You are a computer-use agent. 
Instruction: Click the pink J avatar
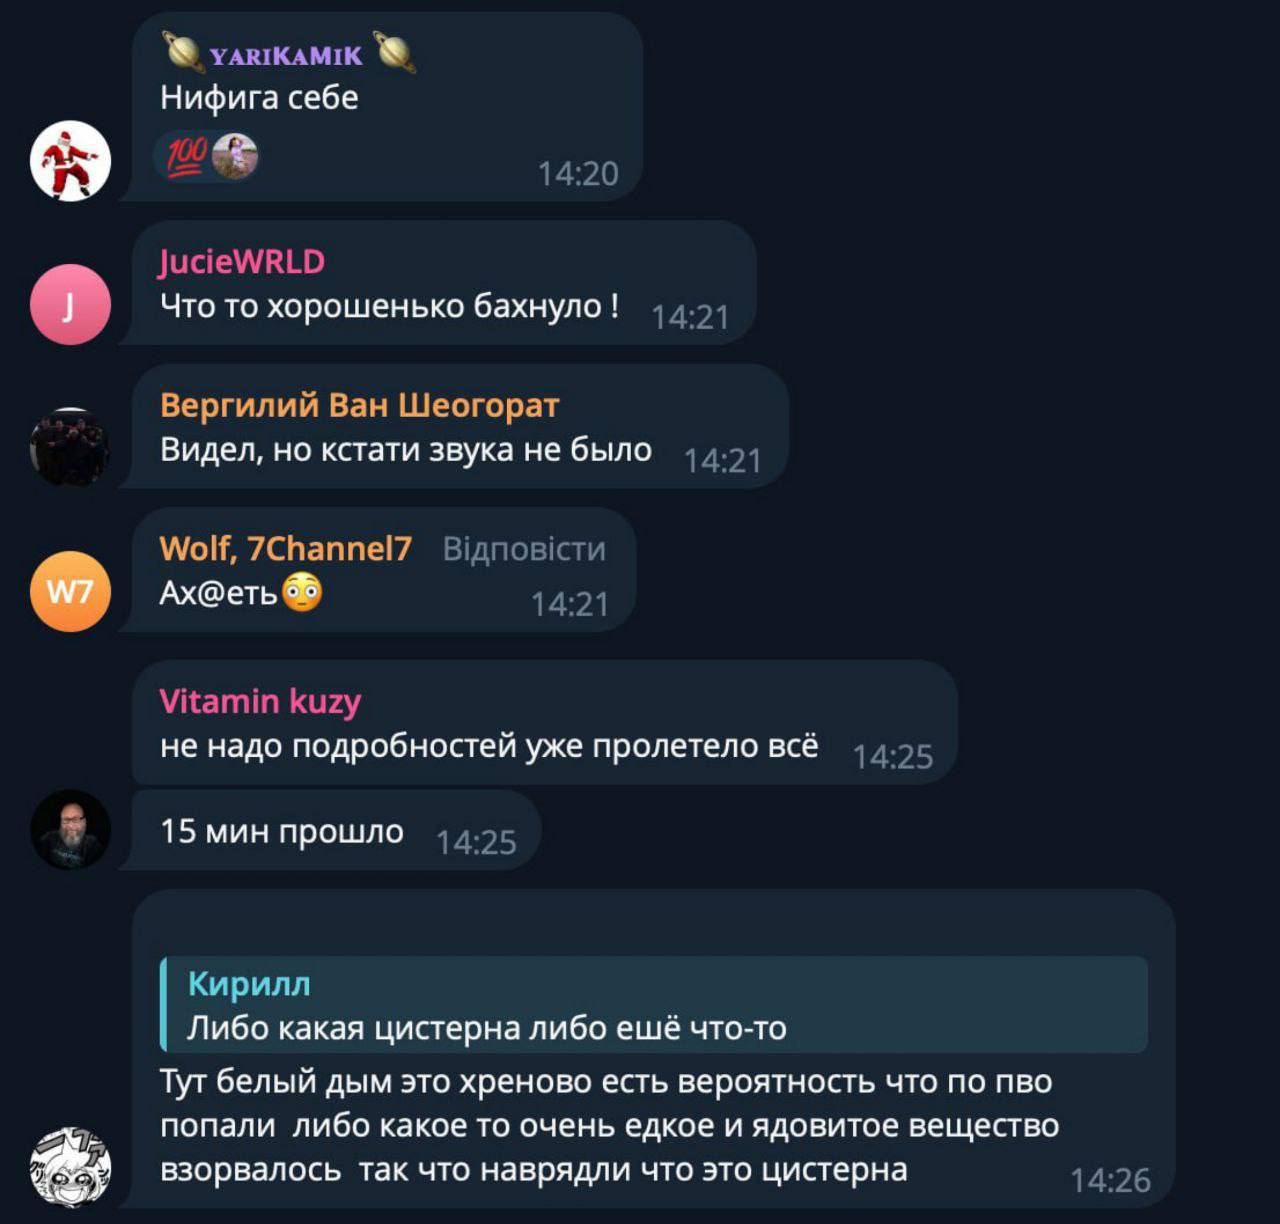(70, 305)
